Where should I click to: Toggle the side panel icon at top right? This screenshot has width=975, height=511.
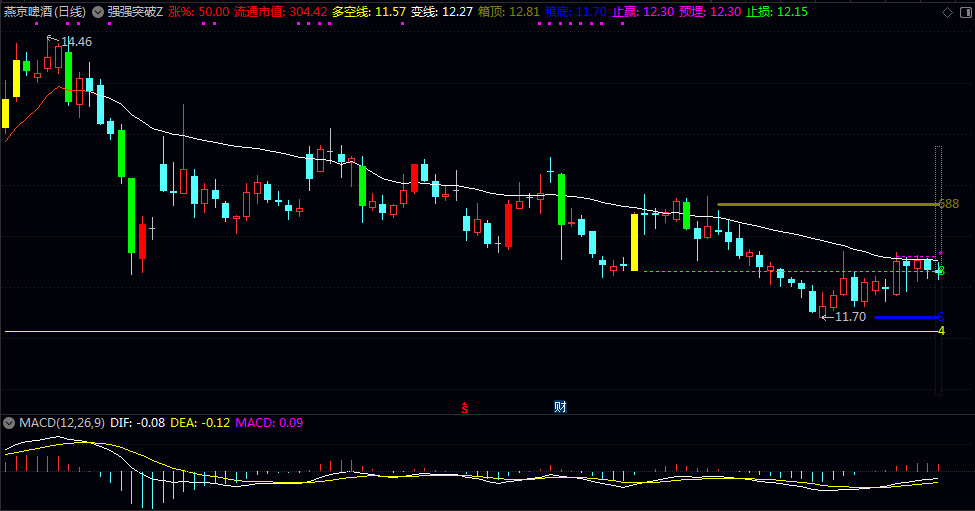(x=967, y=12)
